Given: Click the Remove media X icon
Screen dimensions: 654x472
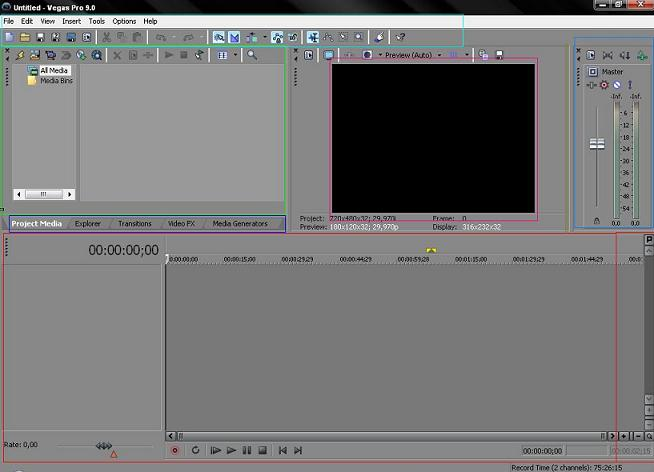Looking at the screenshot, I should [x=117, y=55].
